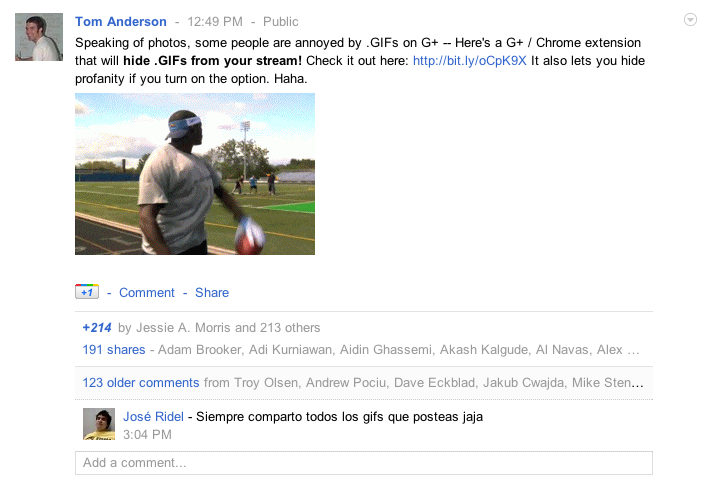This screenshot has height=487, width=703.
Task: Click the Add a comment field
Action: [364, 463]
